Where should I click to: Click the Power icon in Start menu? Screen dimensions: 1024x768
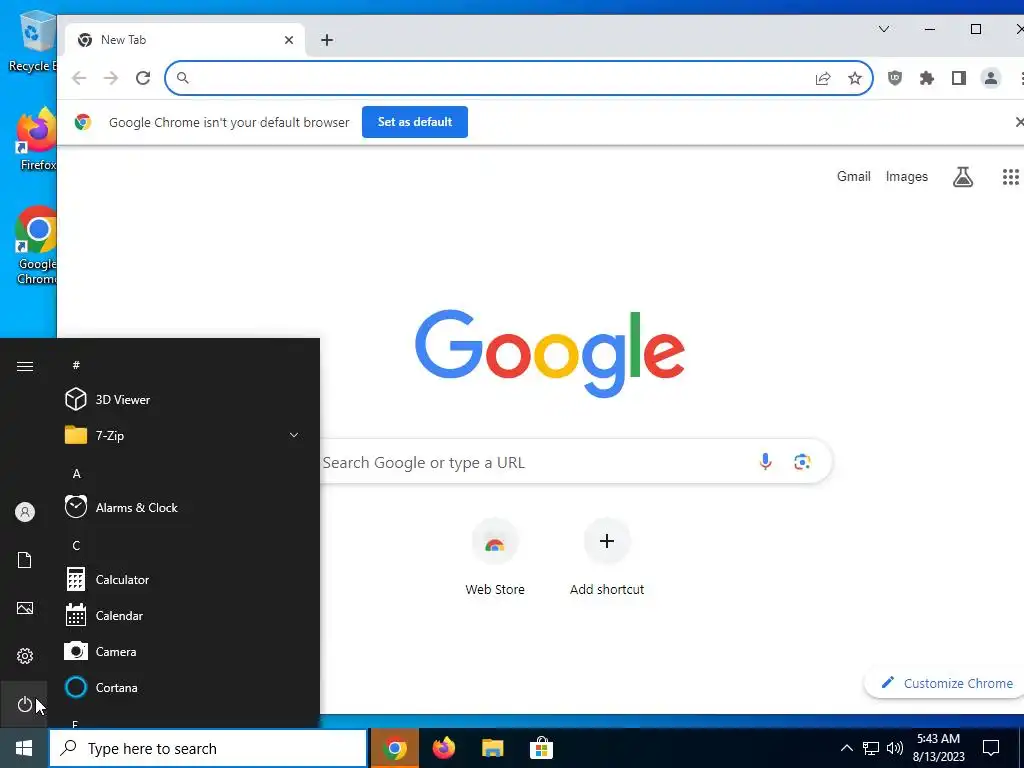pos(25,704)
